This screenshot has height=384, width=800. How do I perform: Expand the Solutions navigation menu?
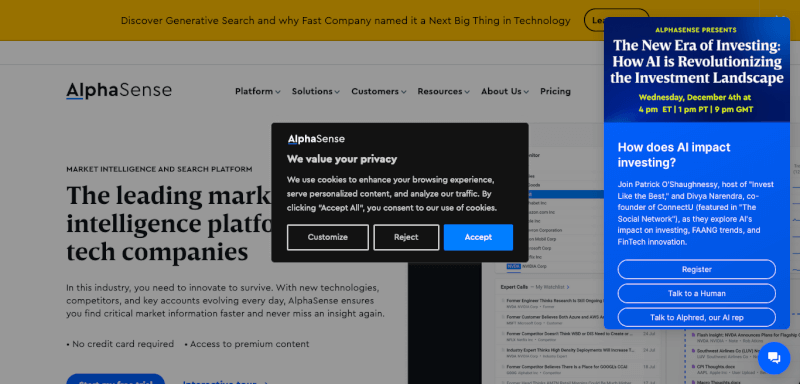pos(315,91)
